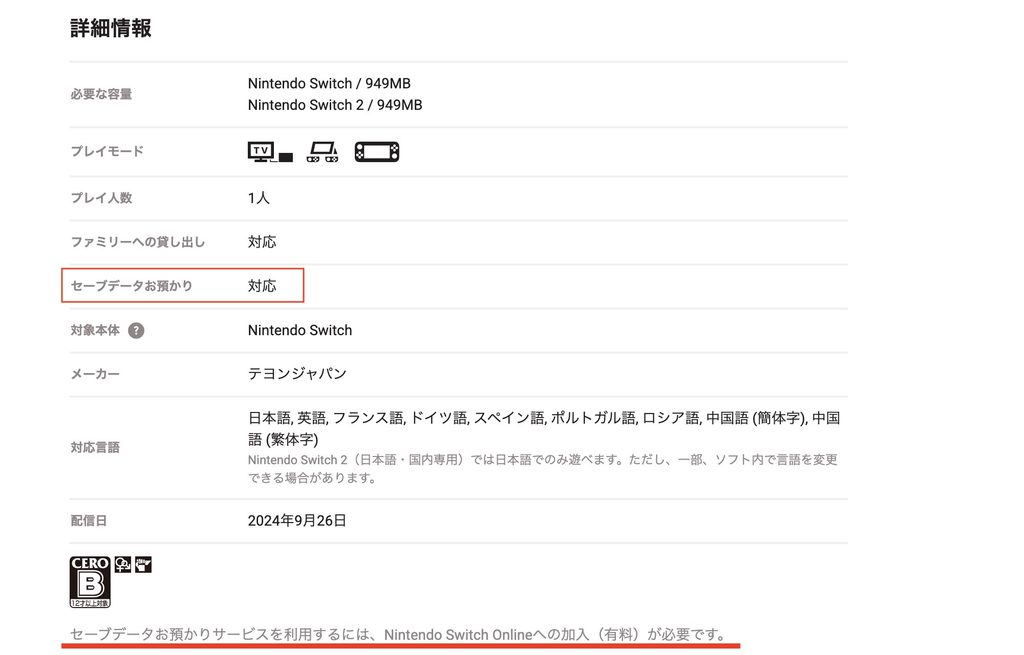This screenshot has width=1024, height=655.
Task: Click the 必要な容量 label
Action: pyautogui.click(x=101, y=94)
